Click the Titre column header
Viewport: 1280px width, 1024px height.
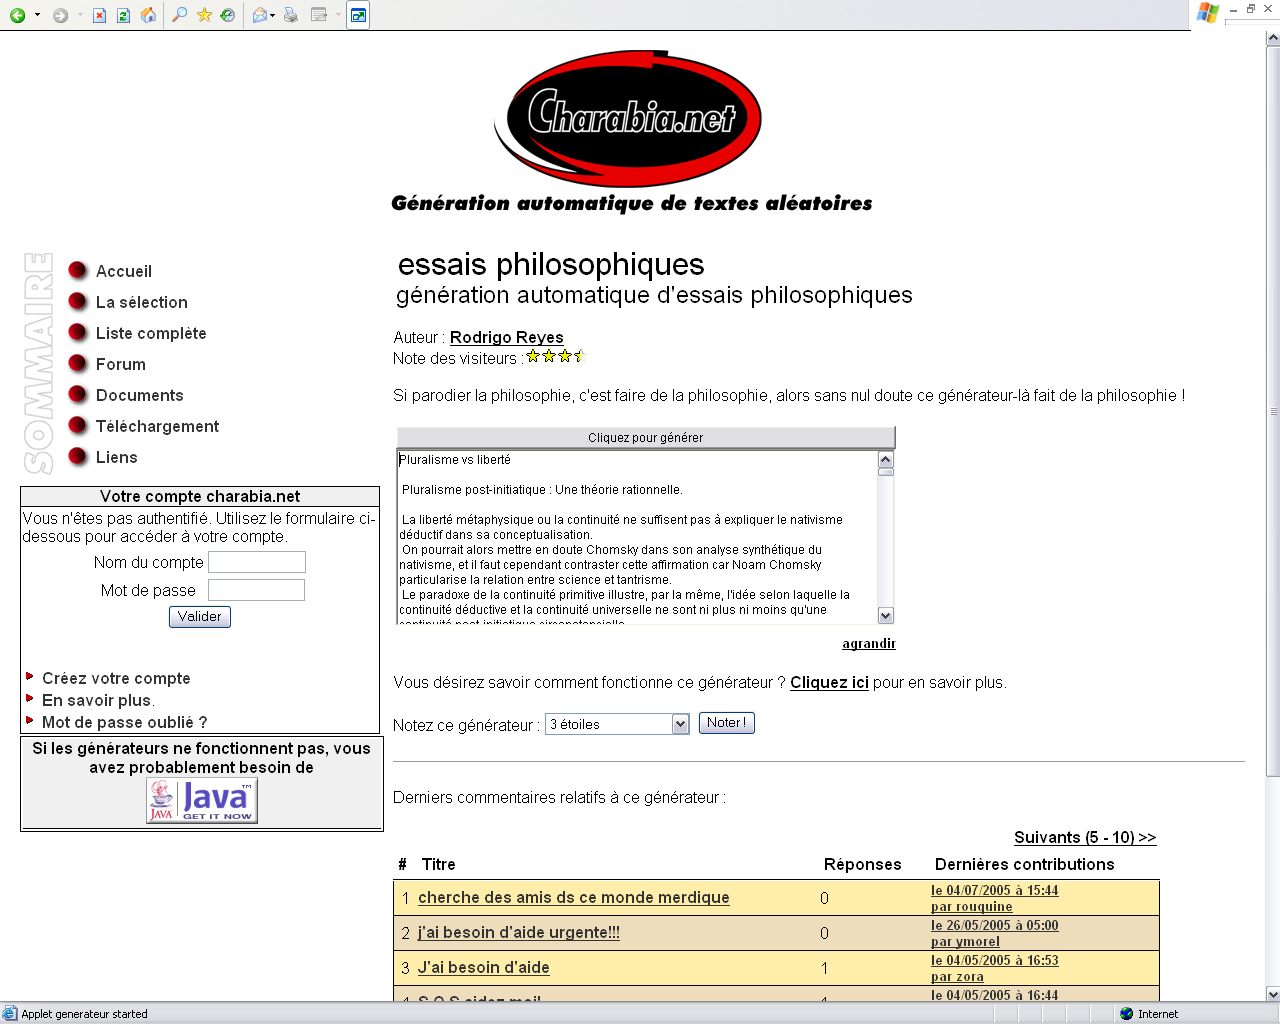(x=438, y=864)
